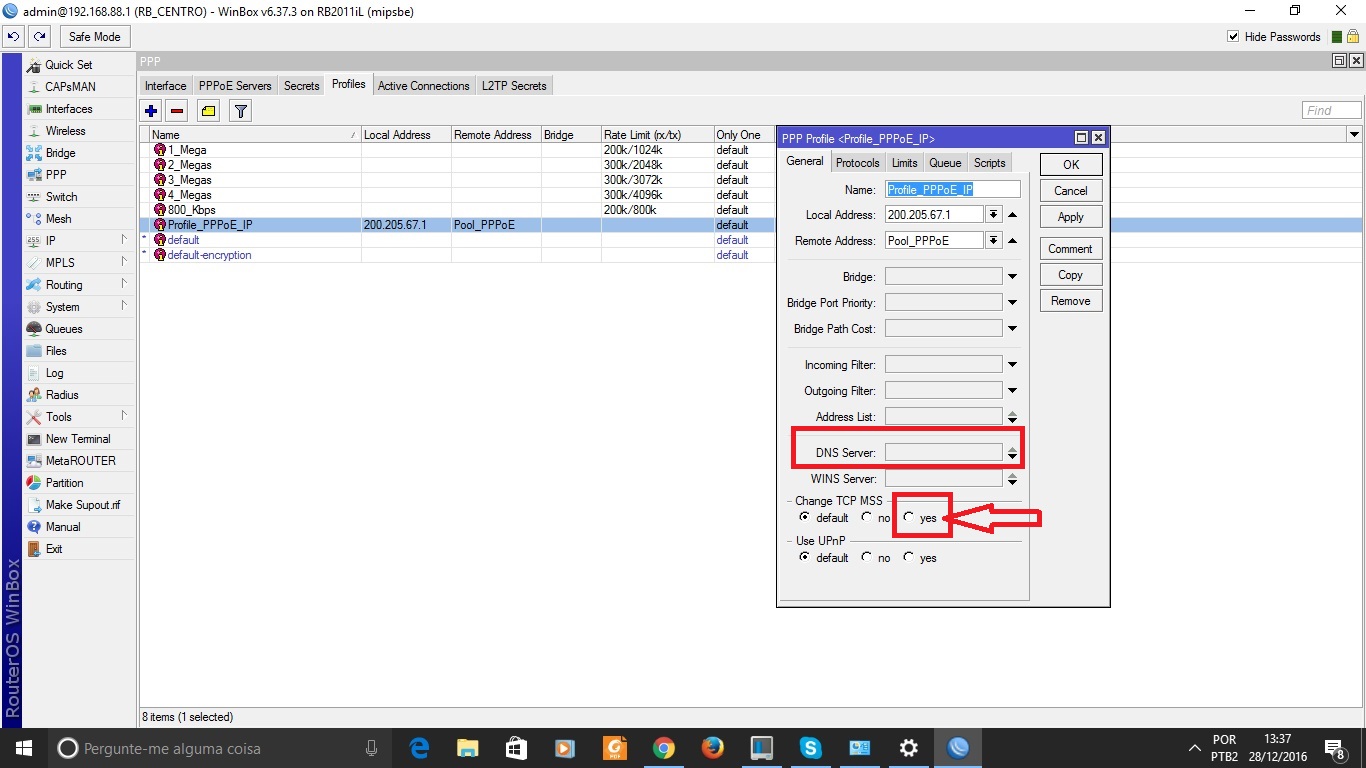Screen dimensions: 1366x768
Task: Uncheck the Hide Passwords checkbox
Action: [x=1233, y=37]
